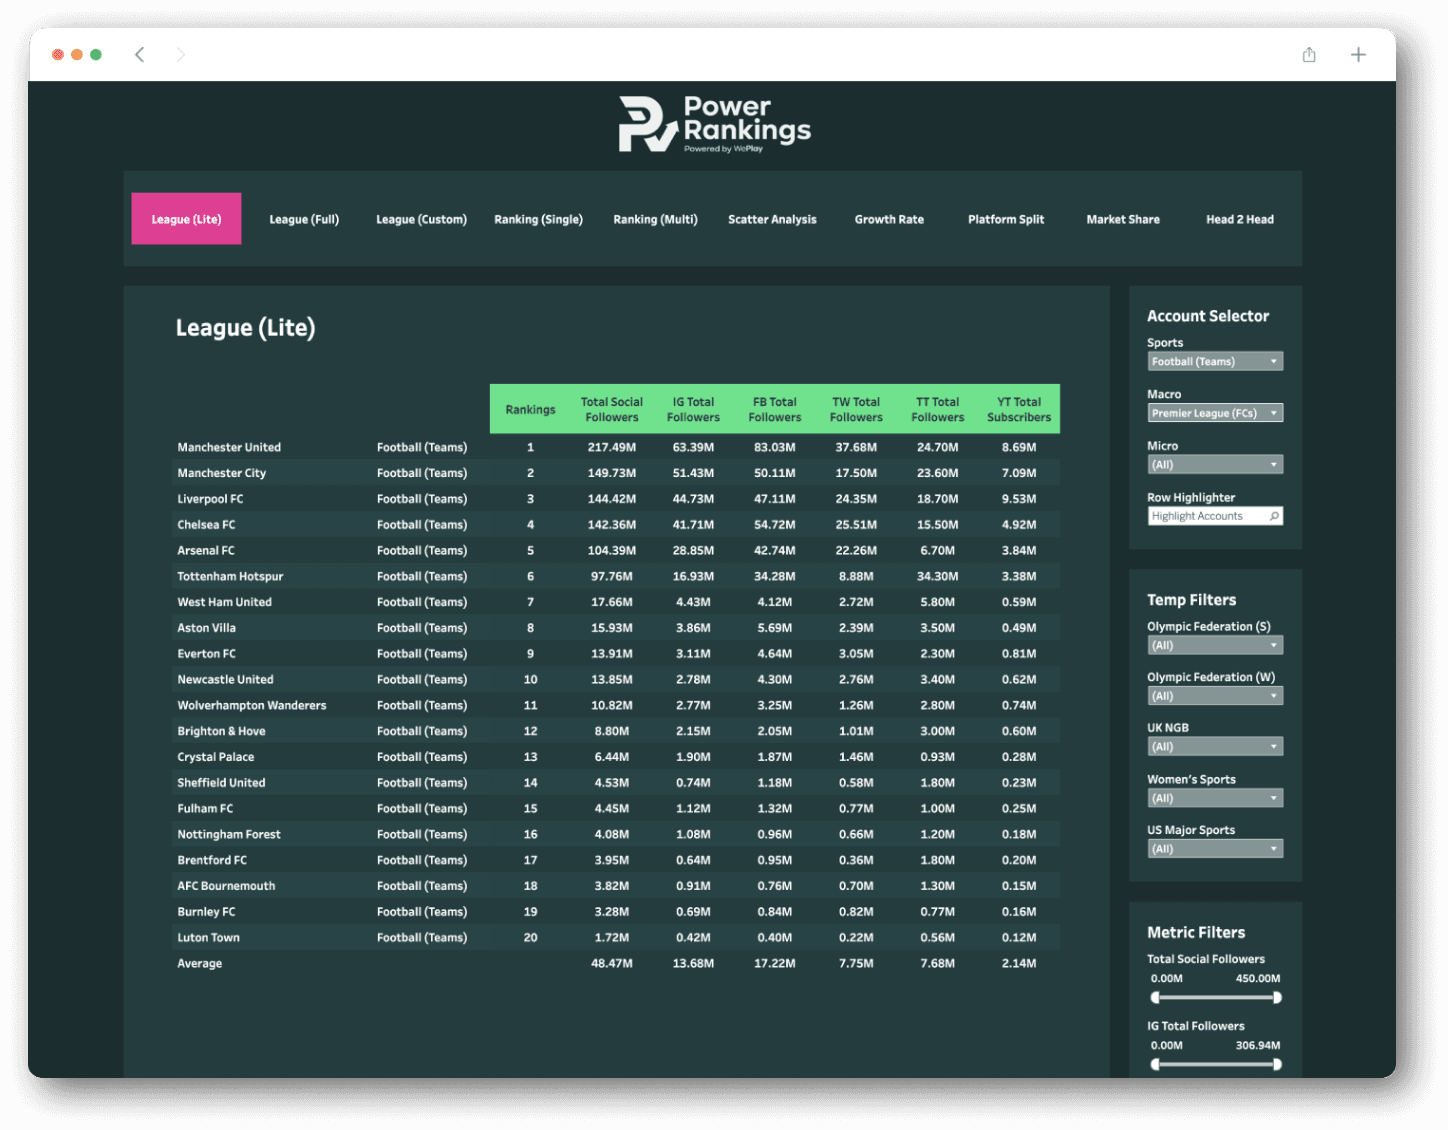Select the West Ham United row name
This screenshot has height=1130, width=1448.
point(224,603)
